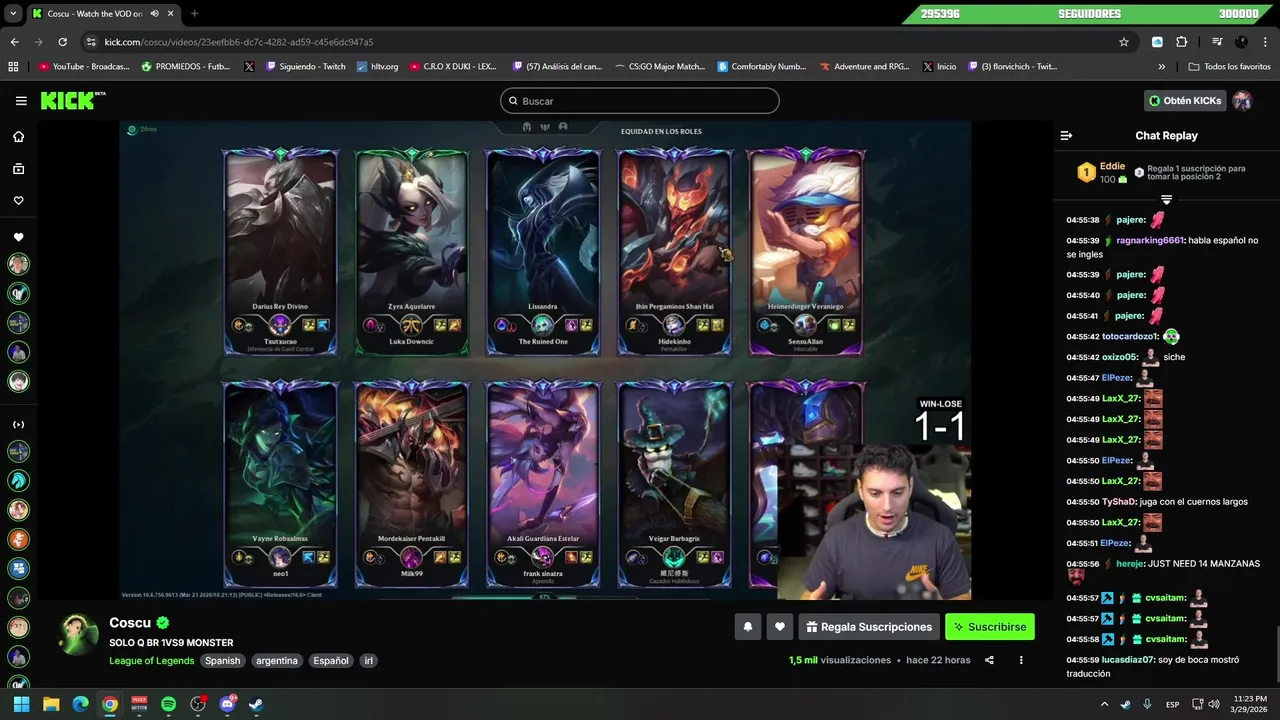Open Coscu channel name link
Viewport: 1280px width, 720px height.
point(130,622)
